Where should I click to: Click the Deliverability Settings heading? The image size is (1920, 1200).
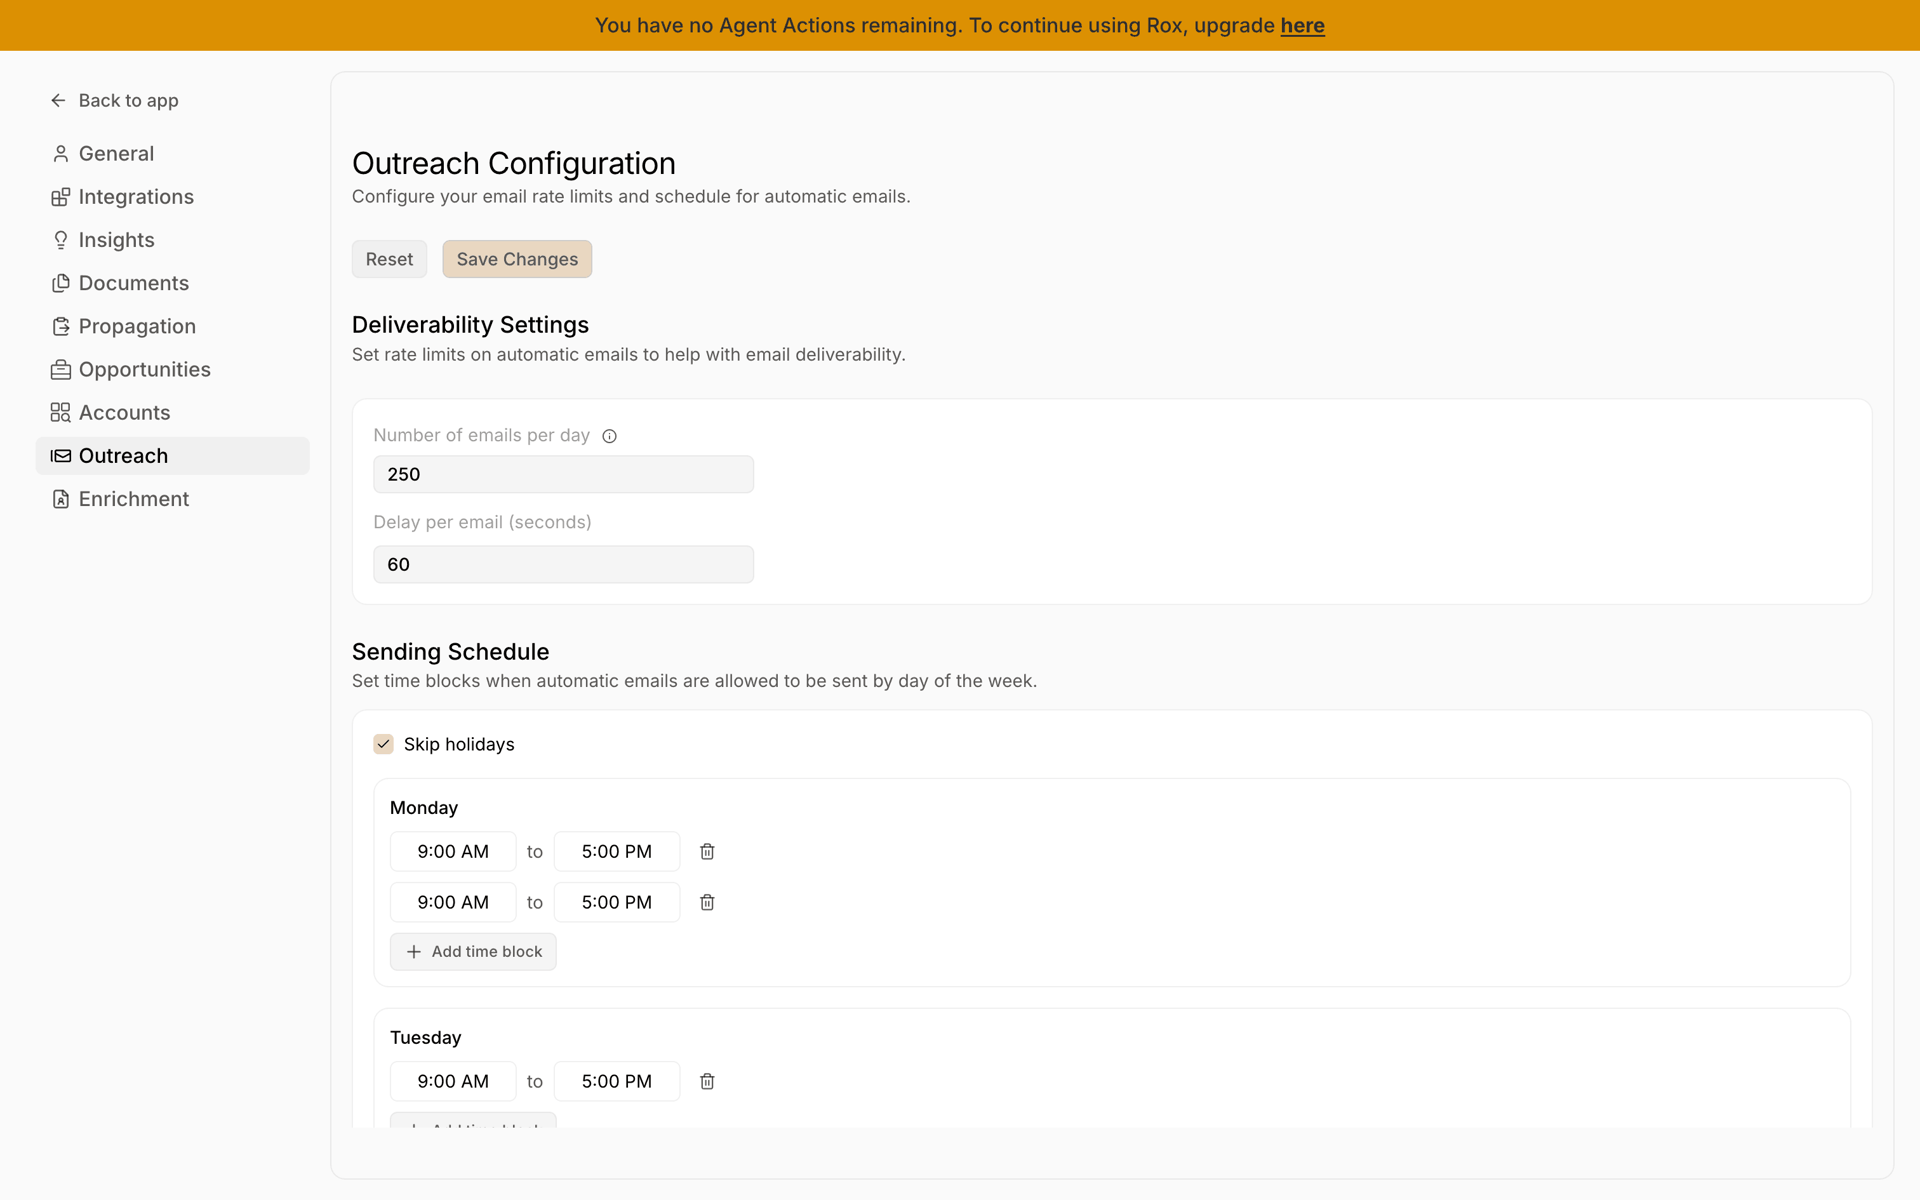(470, 325)
